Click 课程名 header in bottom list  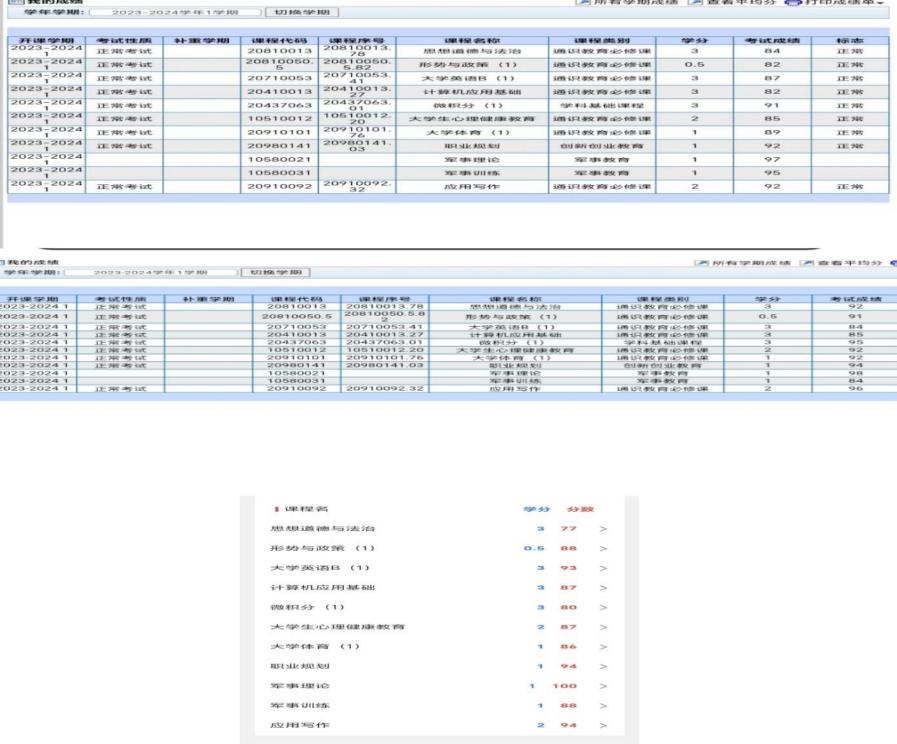306,509
